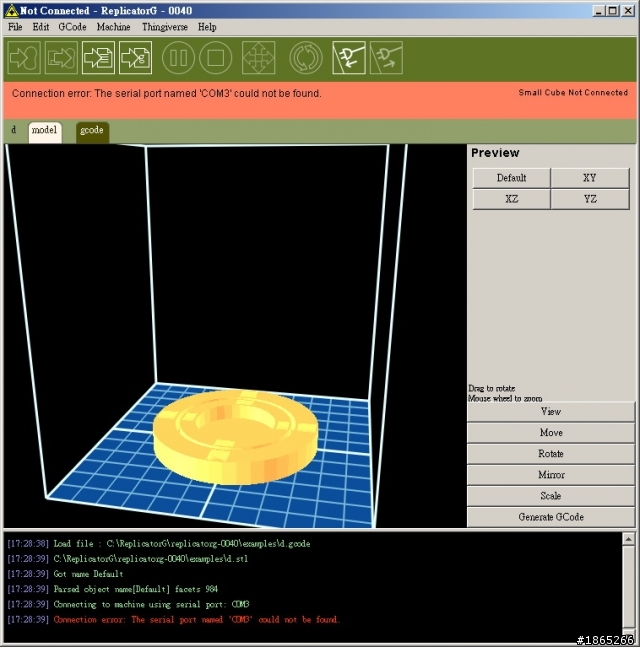Click the 'Small Cube Not Connected' status text
Viewport: 640px width, 648px height.
point(573,93)
